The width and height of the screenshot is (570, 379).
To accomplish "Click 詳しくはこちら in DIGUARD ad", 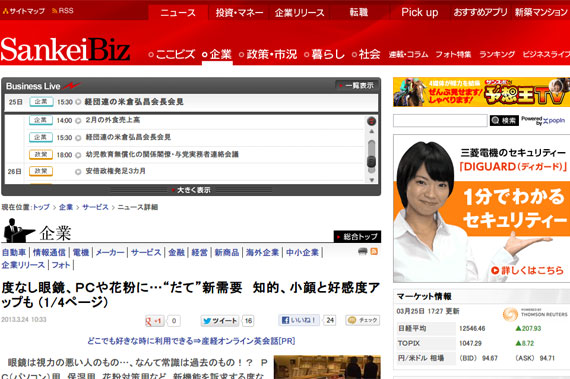I will pos(527,270).
